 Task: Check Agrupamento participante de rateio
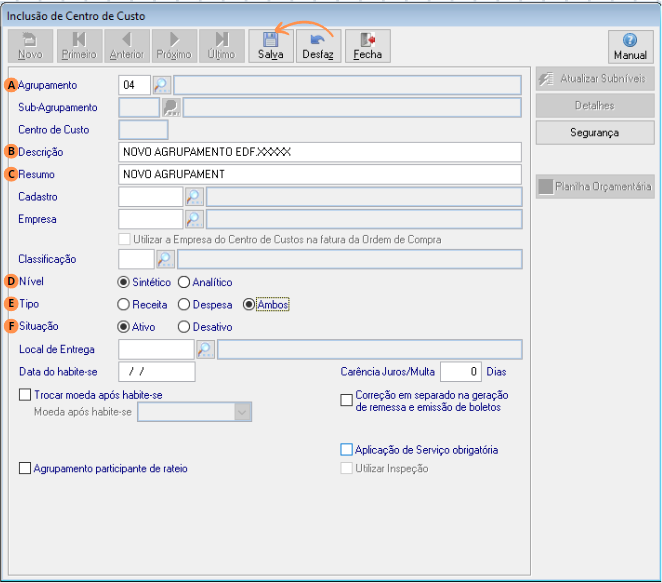click(x=25, y=468)
